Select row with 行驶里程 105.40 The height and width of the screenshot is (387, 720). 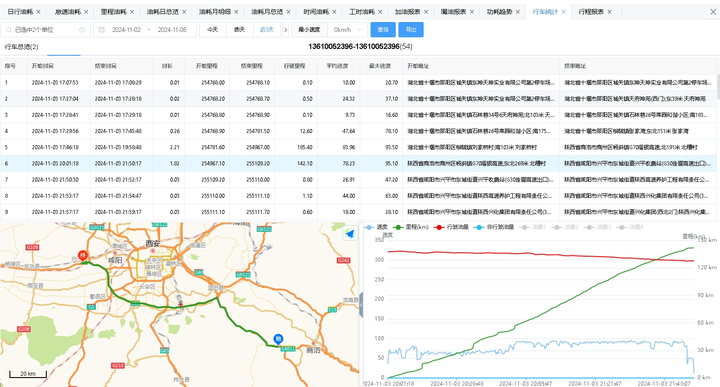click(358, 147)
